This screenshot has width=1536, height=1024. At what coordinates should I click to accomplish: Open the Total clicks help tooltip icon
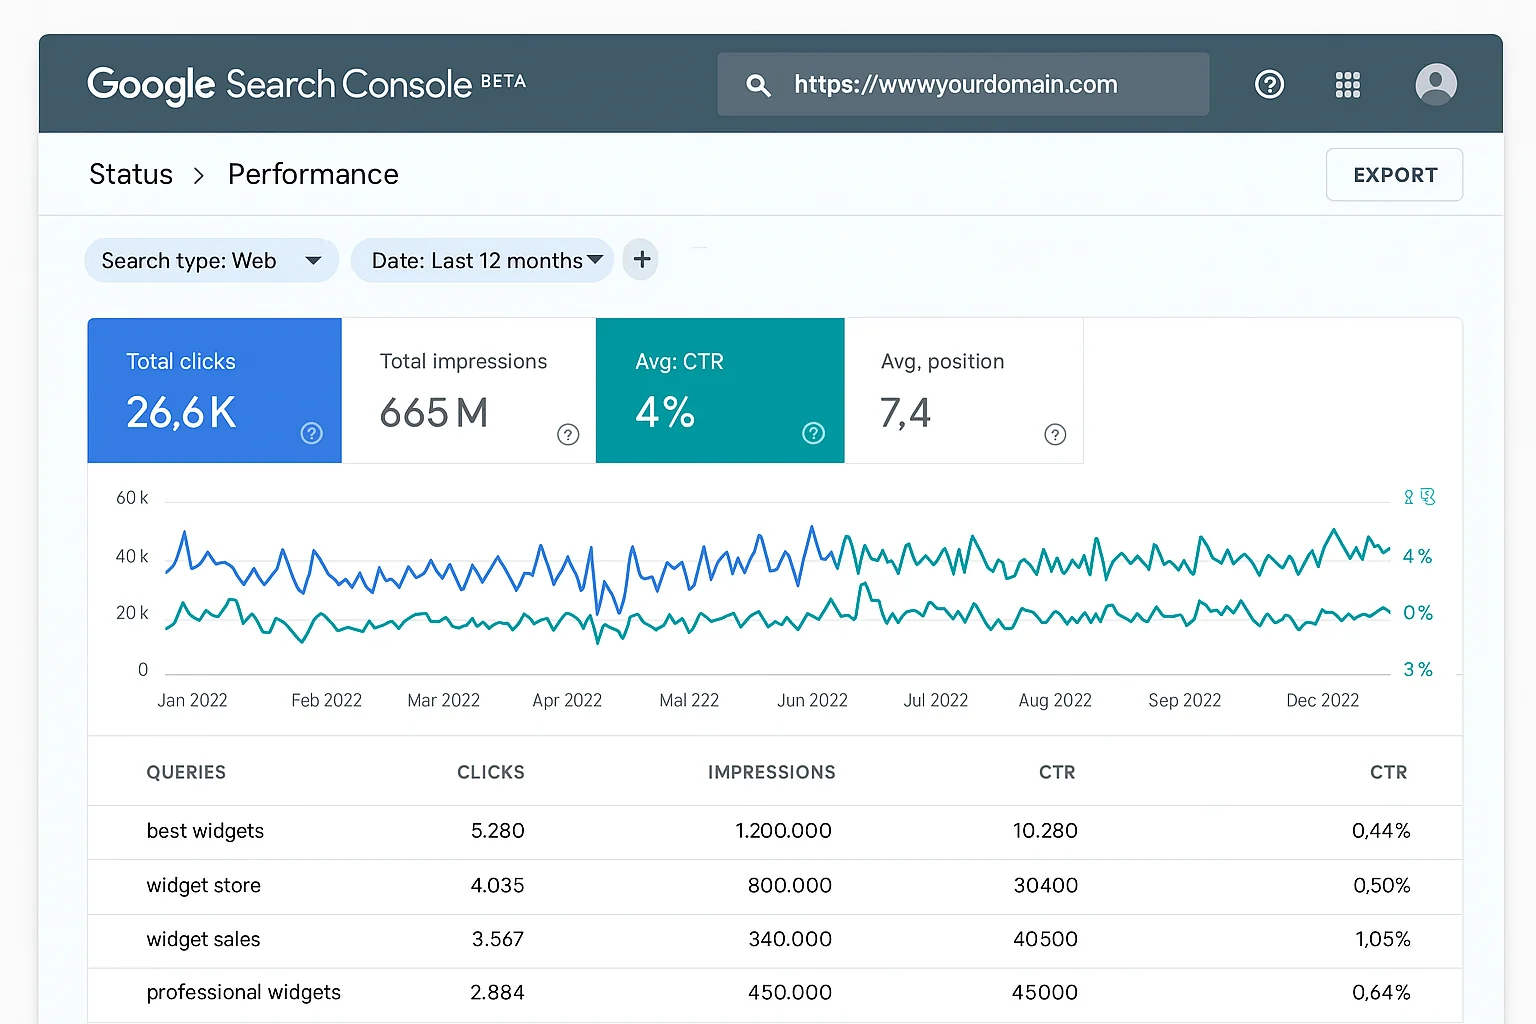311,434
